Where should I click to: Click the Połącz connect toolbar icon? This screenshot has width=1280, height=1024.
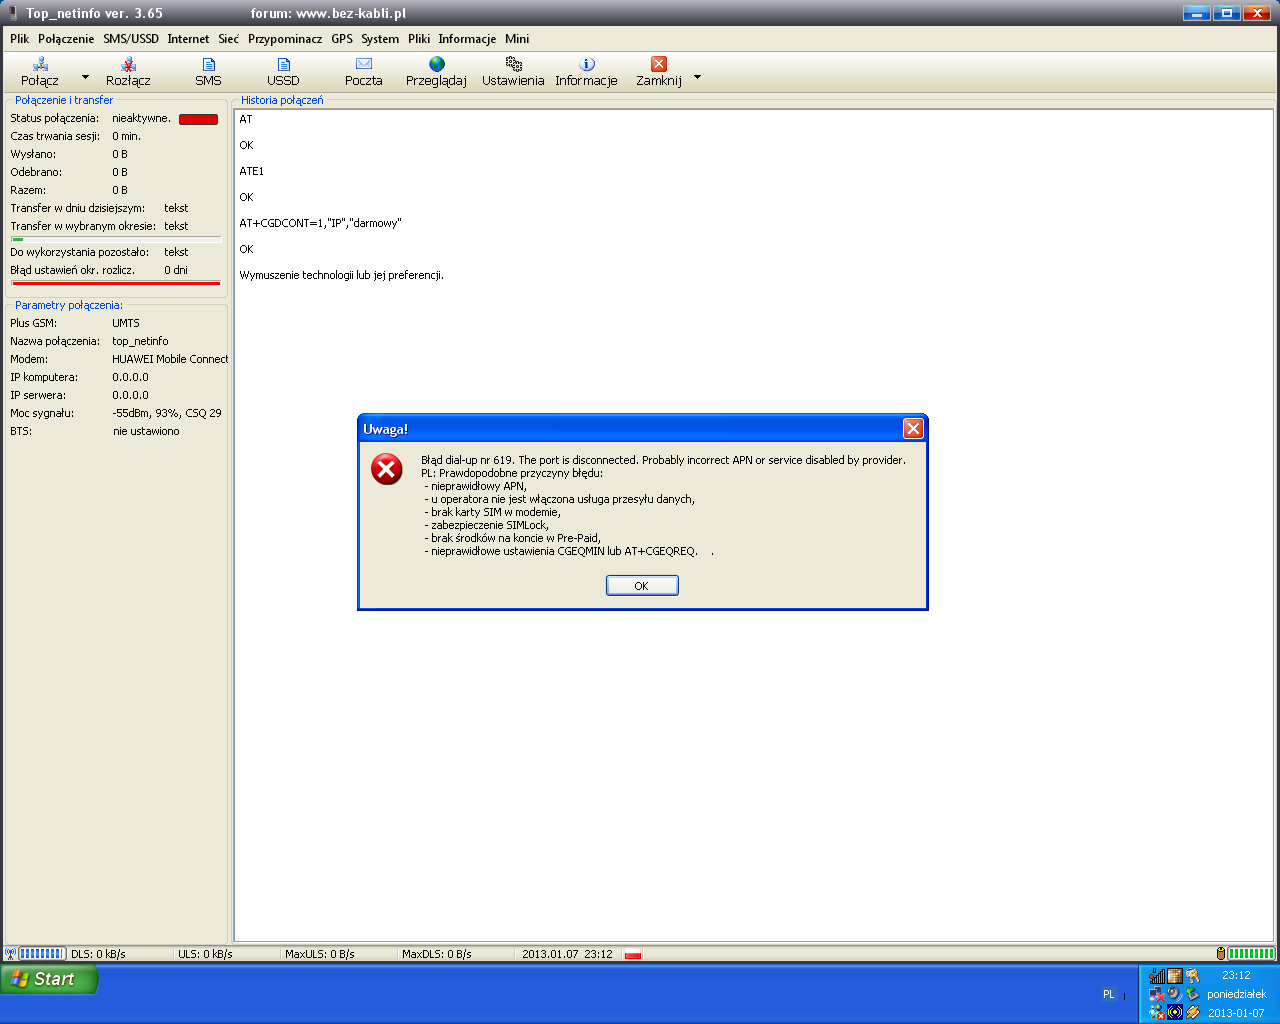click(40, 65)
